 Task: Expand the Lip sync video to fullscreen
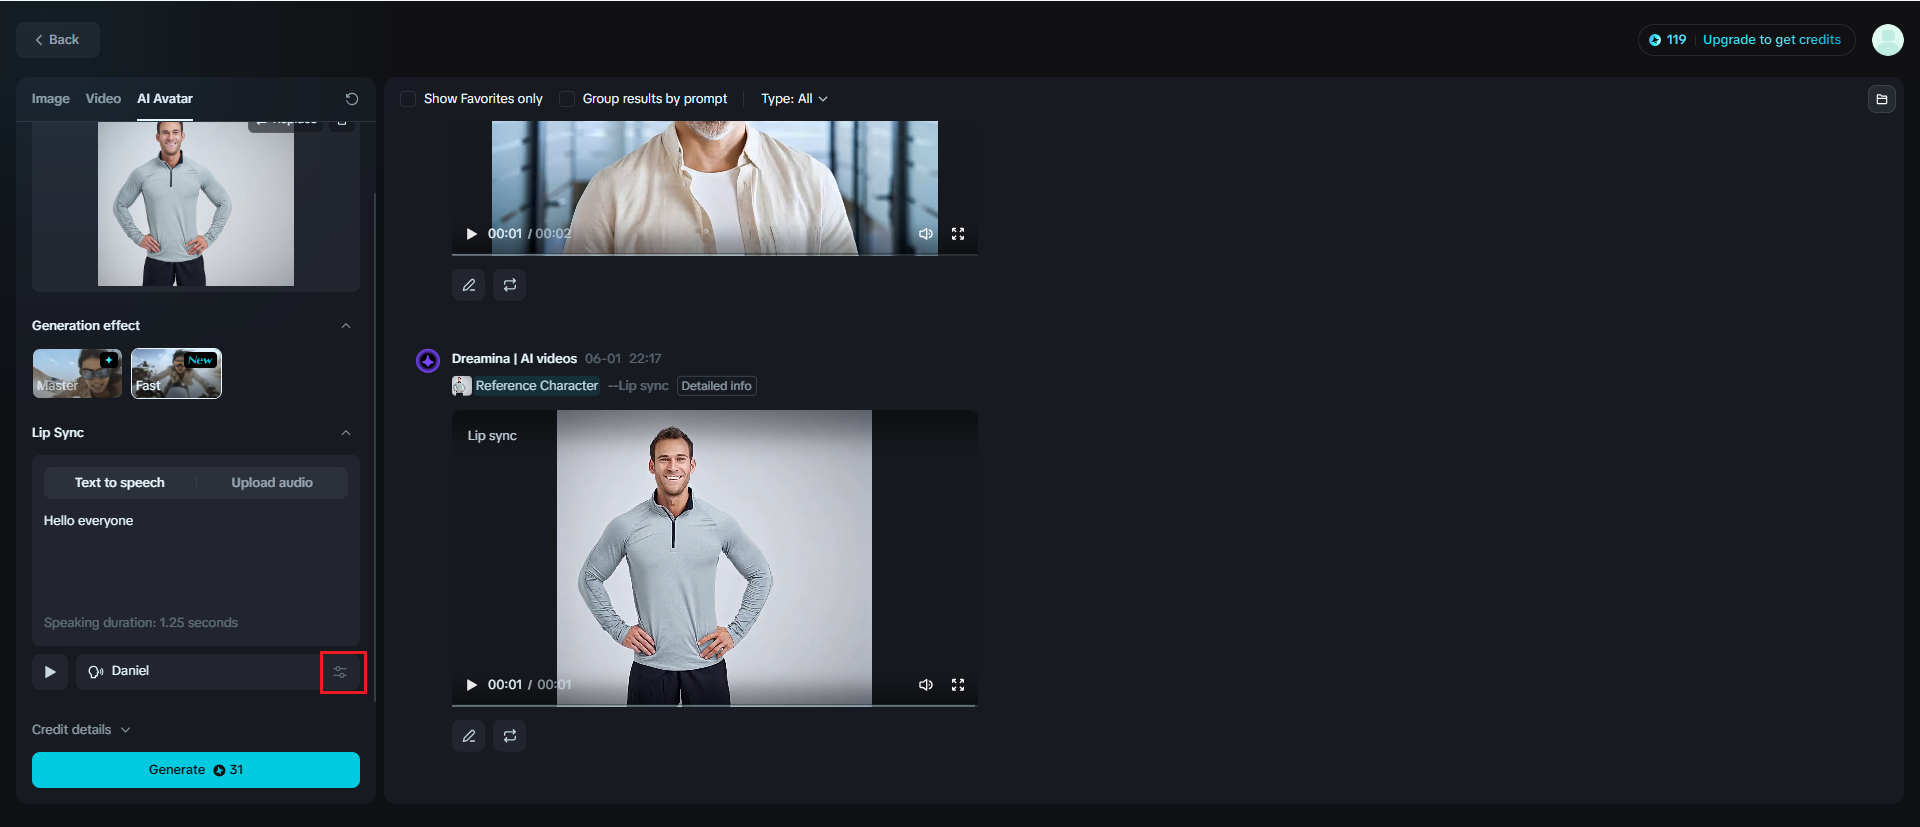[958, 685]
